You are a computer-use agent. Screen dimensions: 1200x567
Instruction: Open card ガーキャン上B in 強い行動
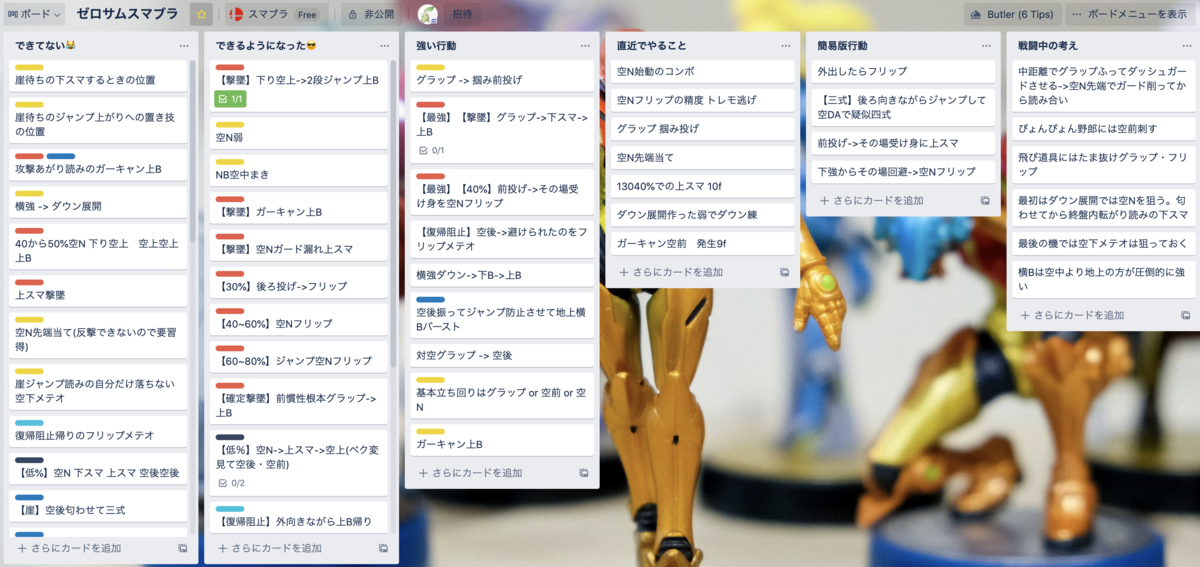tap(501, 439)
